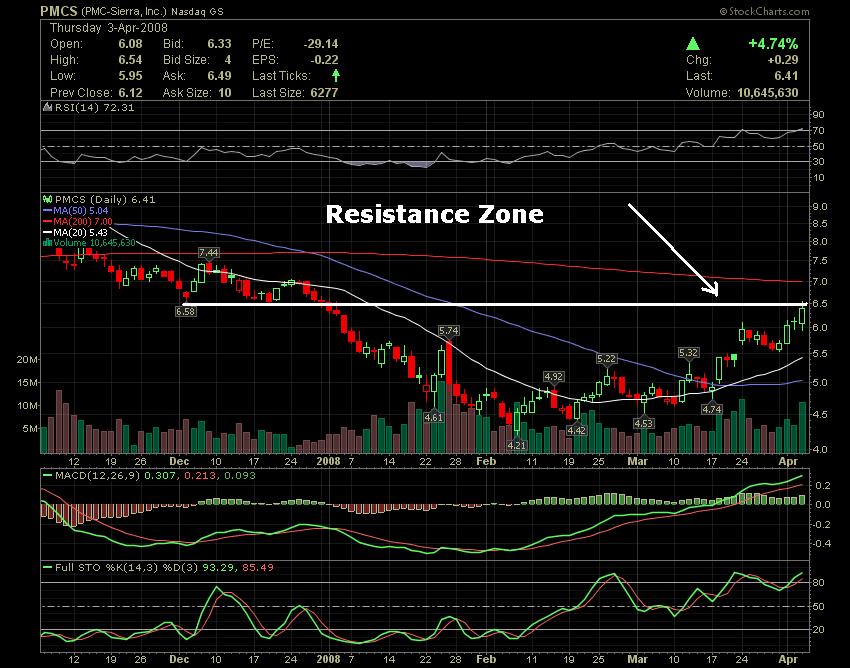Click the 80 label on stochastic axis

pos(818,583)
